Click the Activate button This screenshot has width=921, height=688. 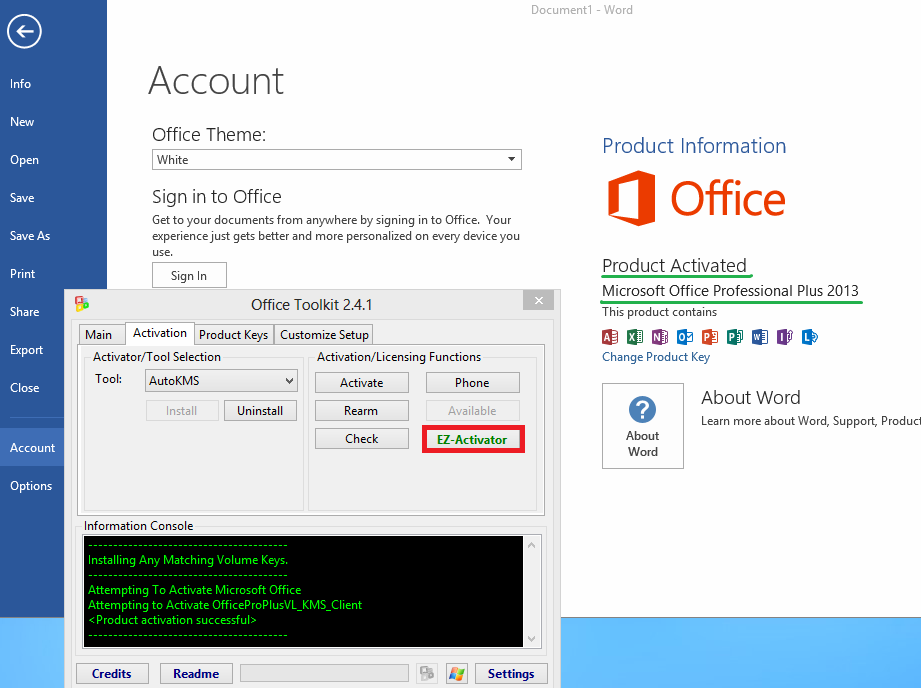362,382
